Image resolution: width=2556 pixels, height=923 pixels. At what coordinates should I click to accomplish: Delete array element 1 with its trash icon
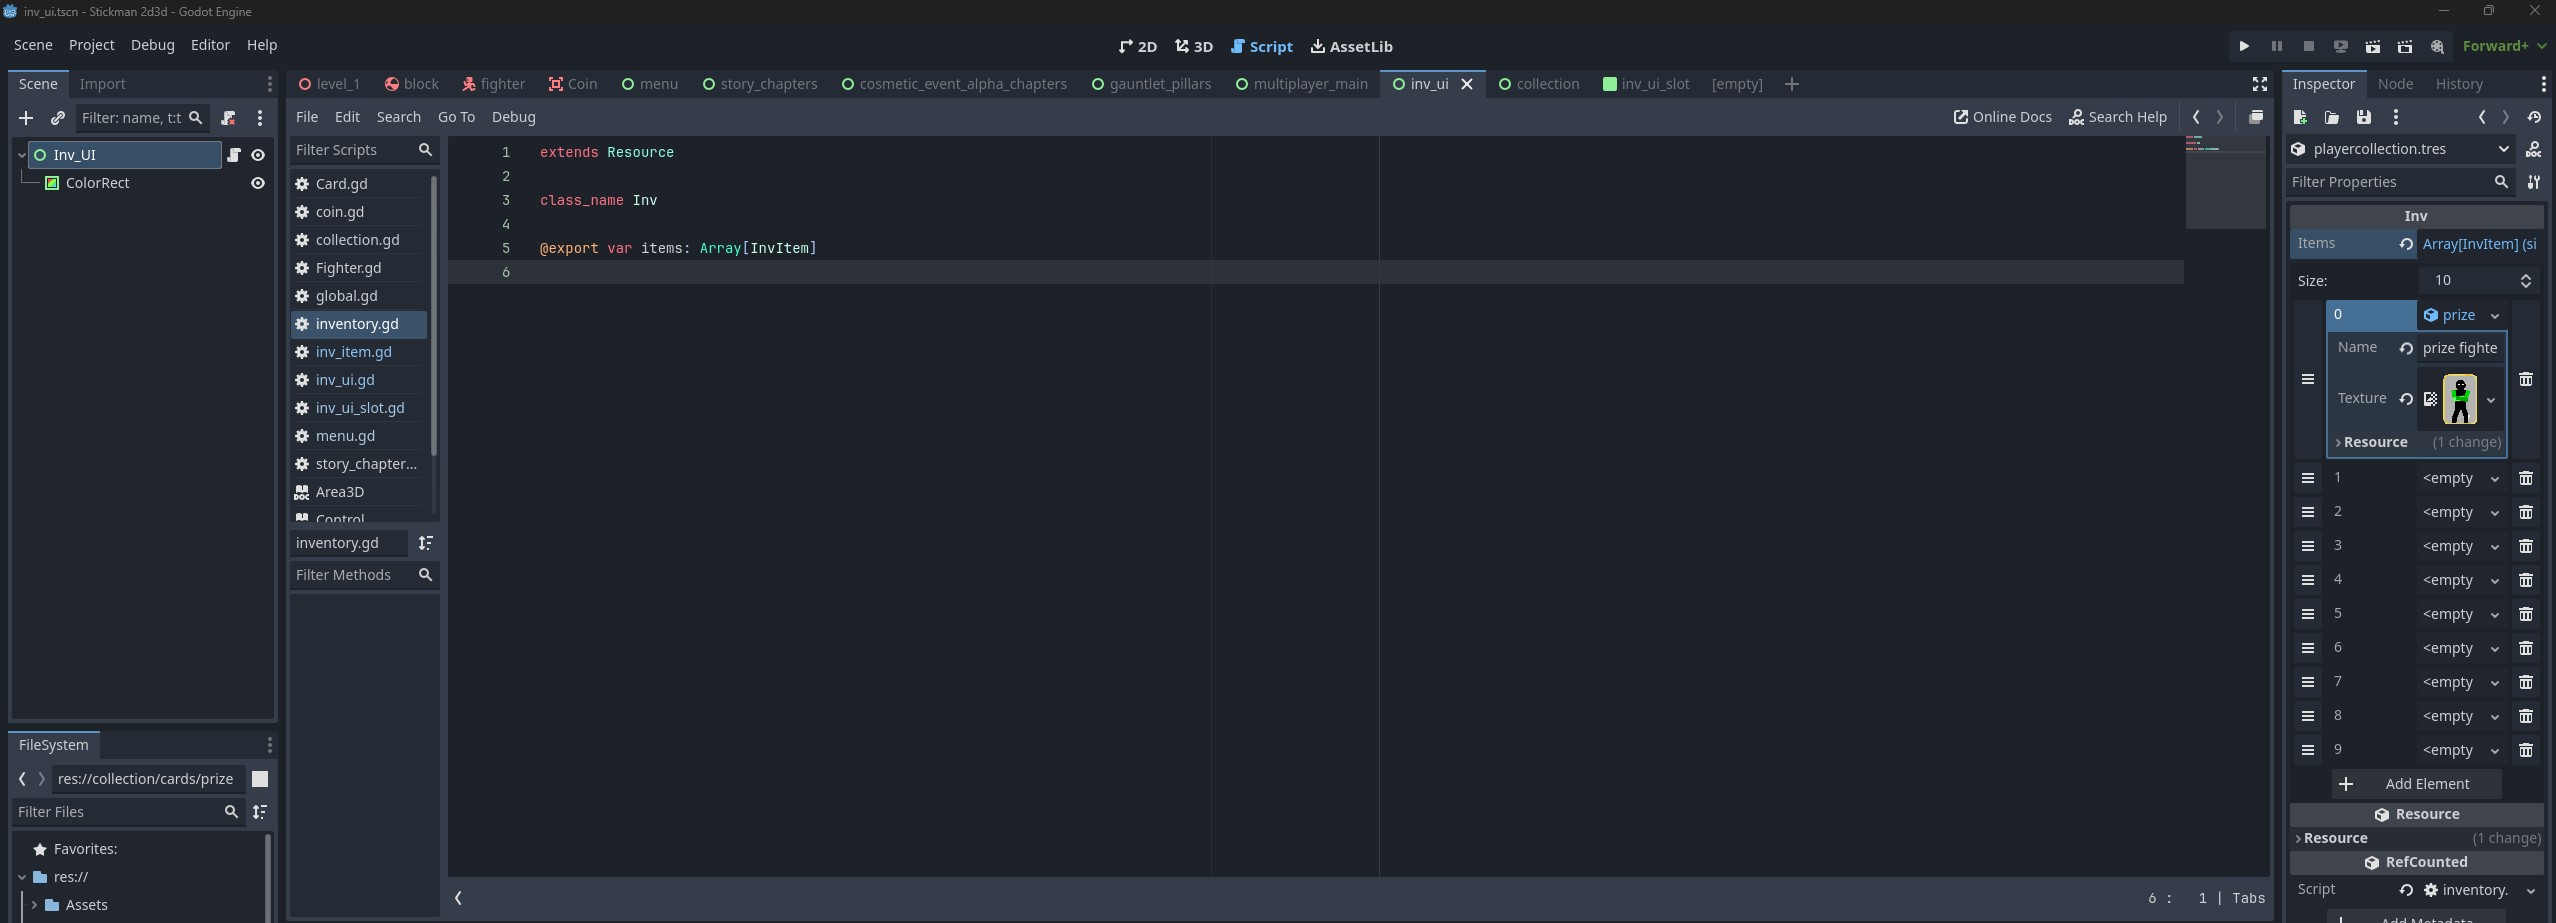2526,478
